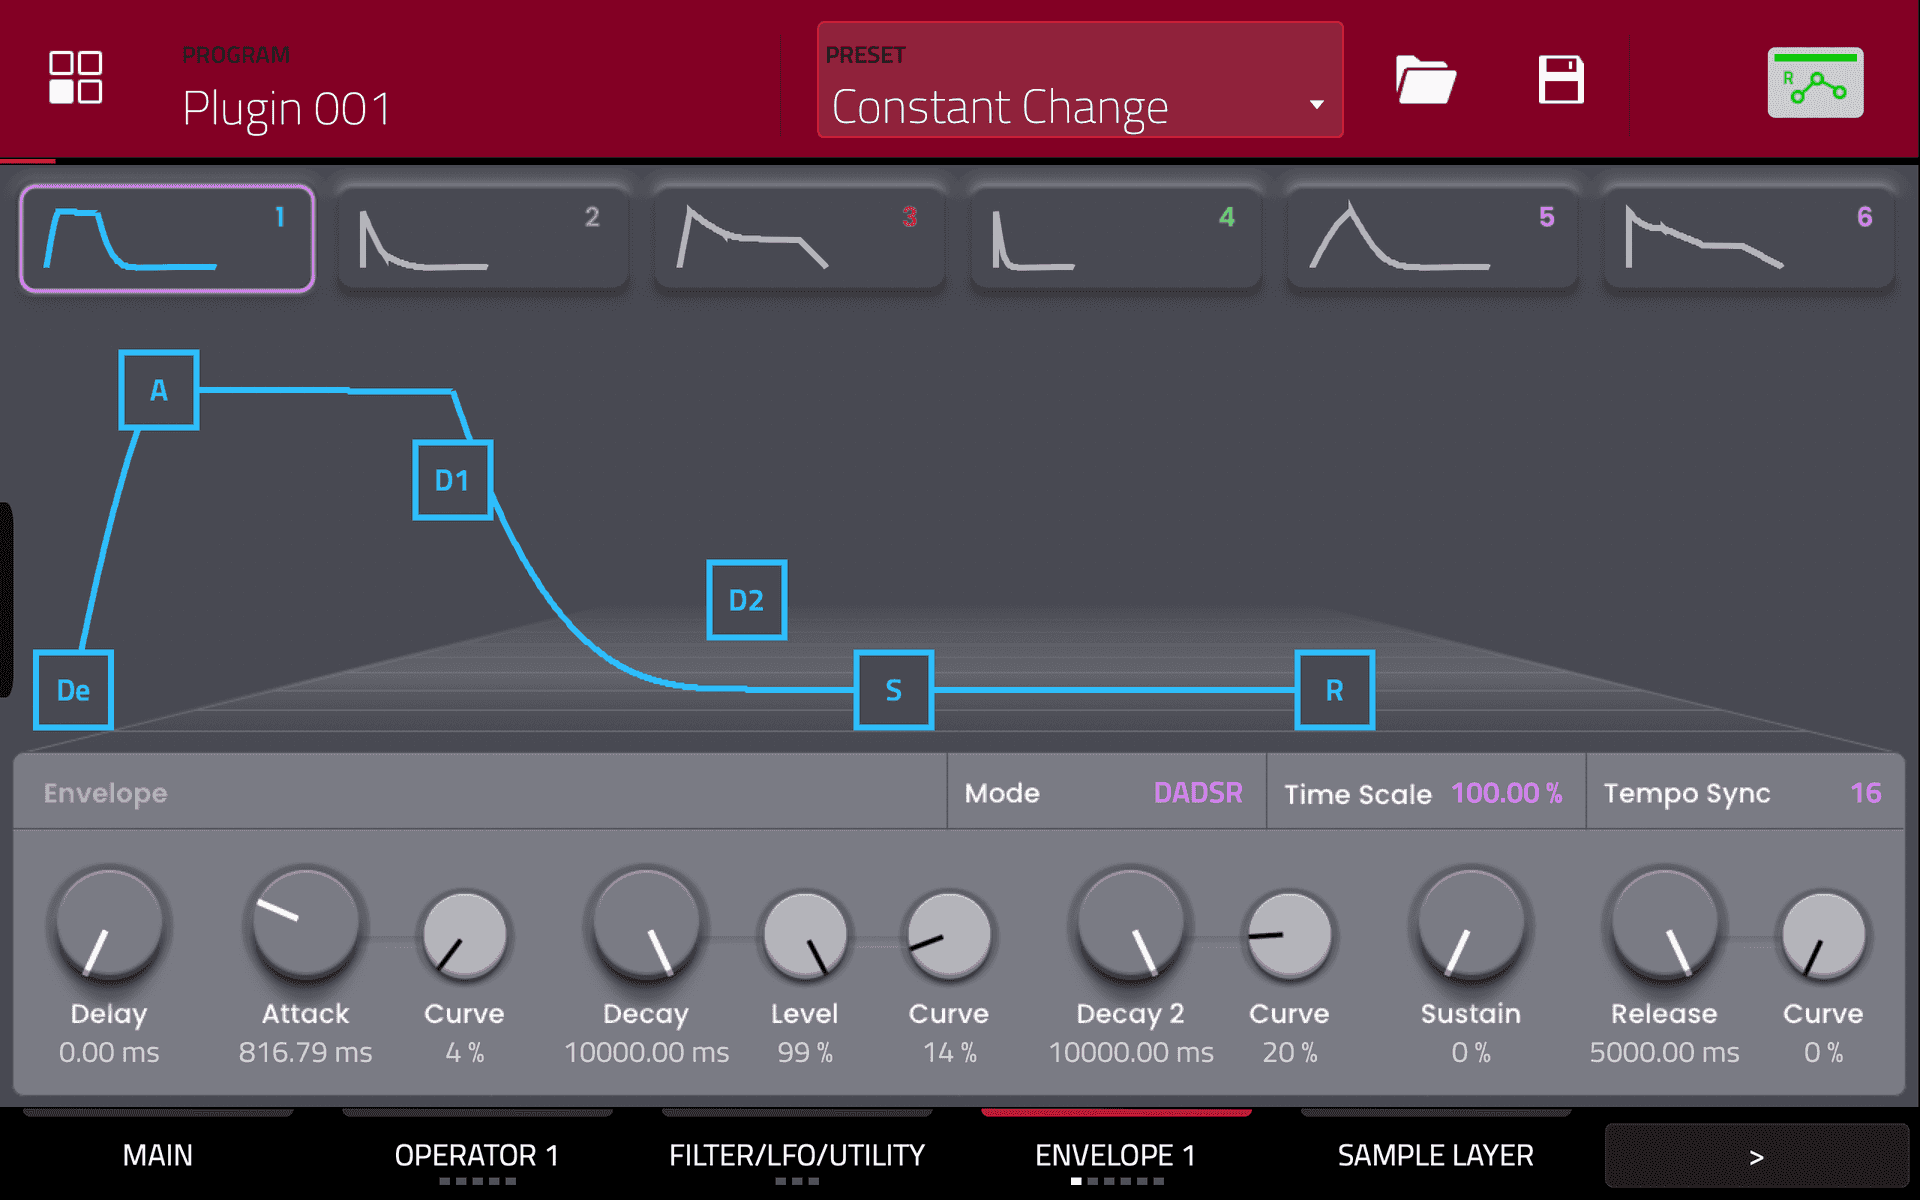Click the save preset disk icon
1920x1200 pixels.
point(1560,80)
